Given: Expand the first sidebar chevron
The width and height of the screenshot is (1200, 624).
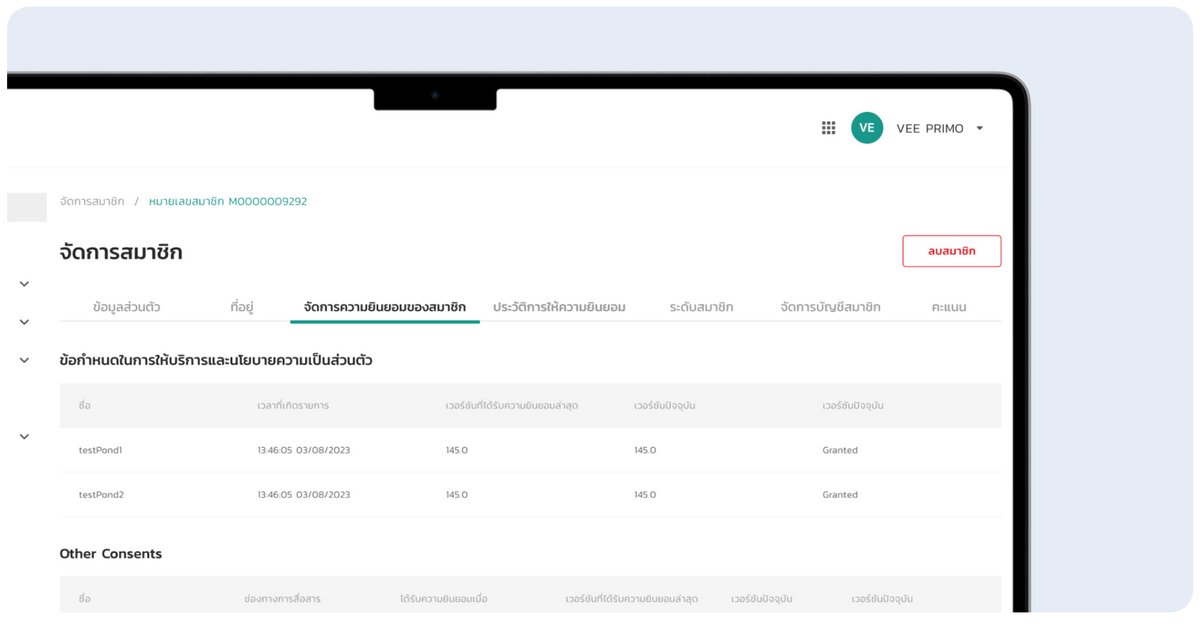Looking at the screenshot, I should pos(24,283).
